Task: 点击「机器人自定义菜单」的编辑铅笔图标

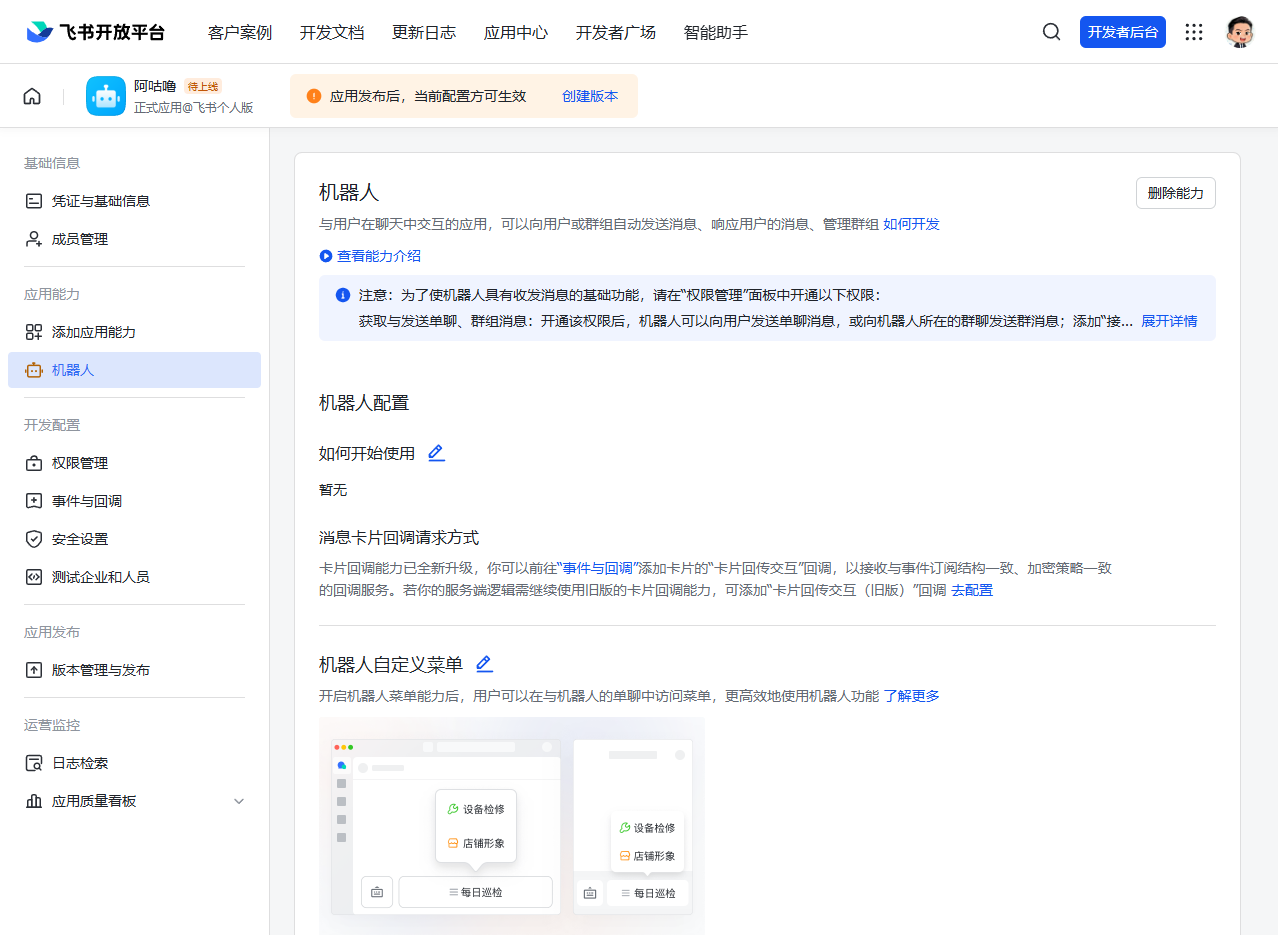Action: (484, 663)
